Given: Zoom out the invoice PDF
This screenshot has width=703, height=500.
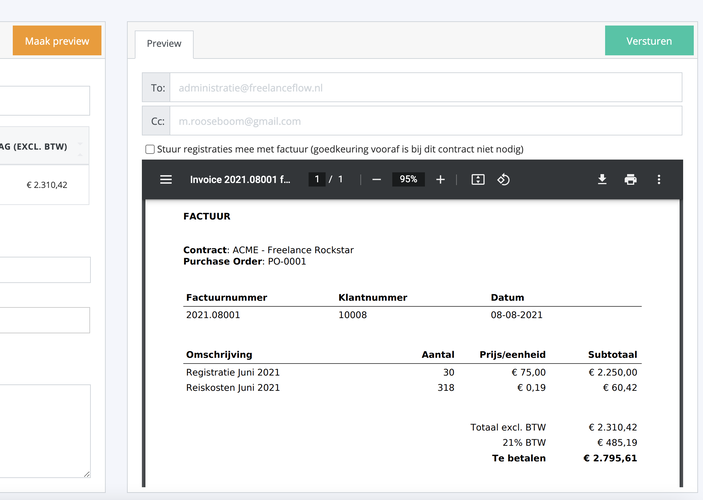Looking at the screenshot, I should click(376, 180).
